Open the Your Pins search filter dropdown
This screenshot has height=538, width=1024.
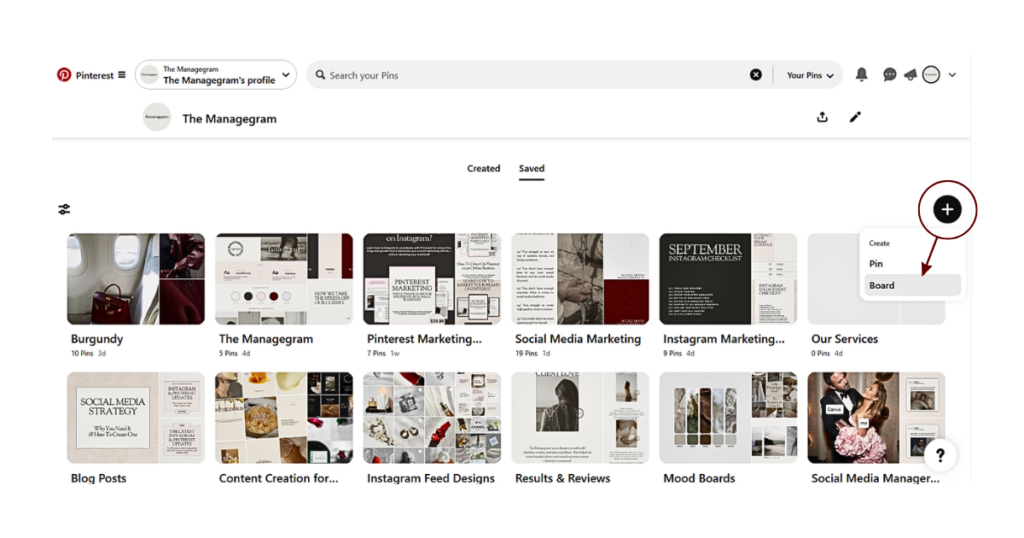pos(810,75)
